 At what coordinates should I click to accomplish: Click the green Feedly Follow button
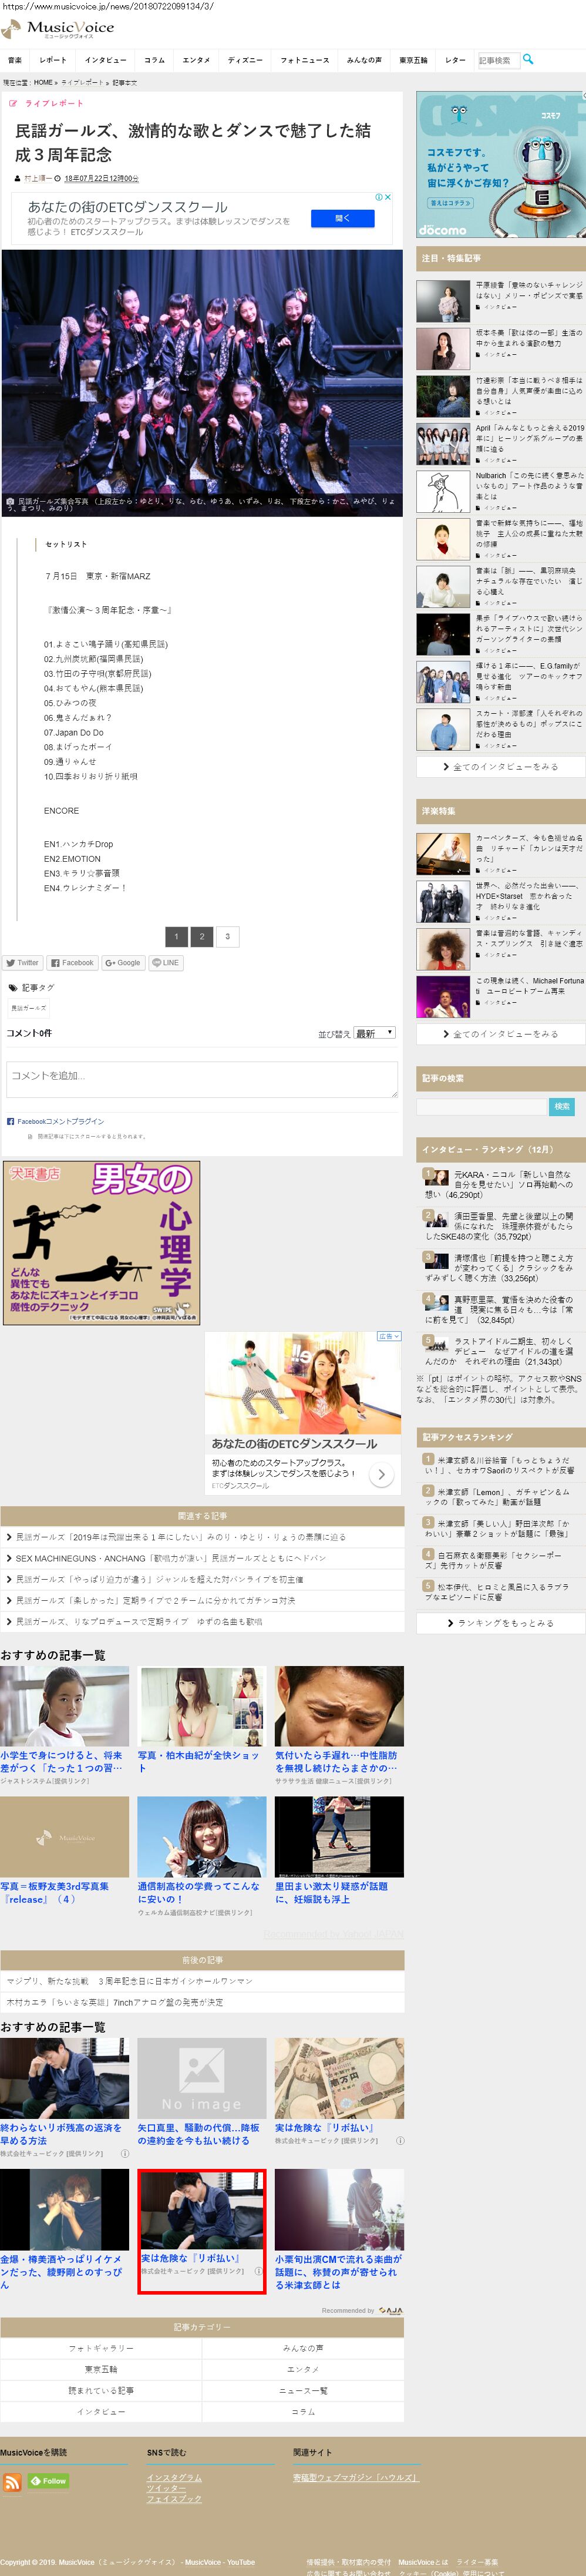coord(48,2481)
